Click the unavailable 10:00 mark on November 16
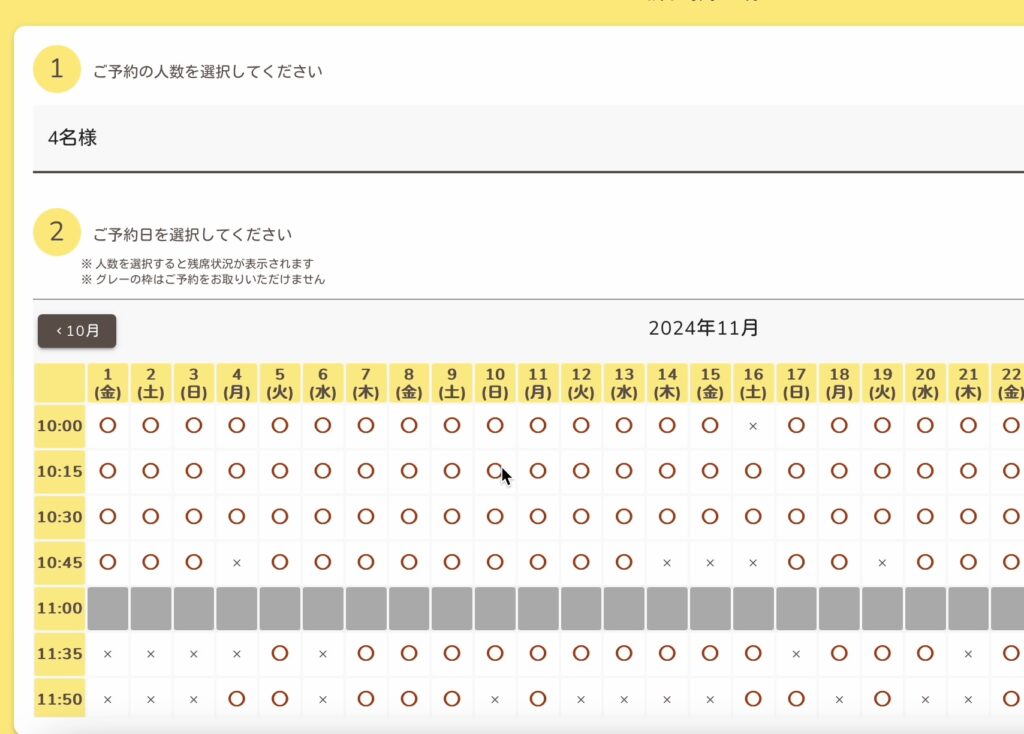Screen dimensions: 1024x734 pyautogui.click(x=753, y=426)
